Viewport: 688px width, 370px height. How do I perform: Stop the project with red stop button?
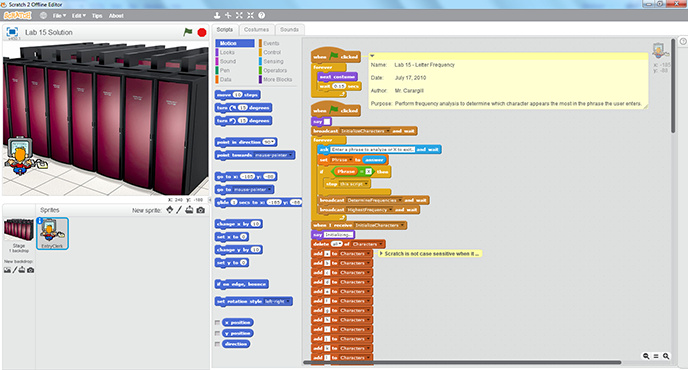[x=202, y=32]
